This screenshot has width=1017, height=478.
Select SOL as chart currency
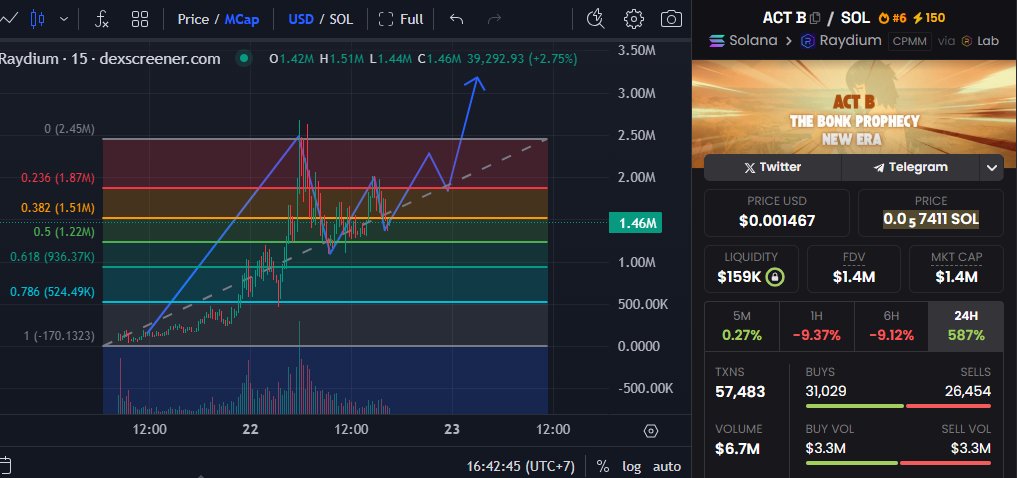(x=341, y=19)
